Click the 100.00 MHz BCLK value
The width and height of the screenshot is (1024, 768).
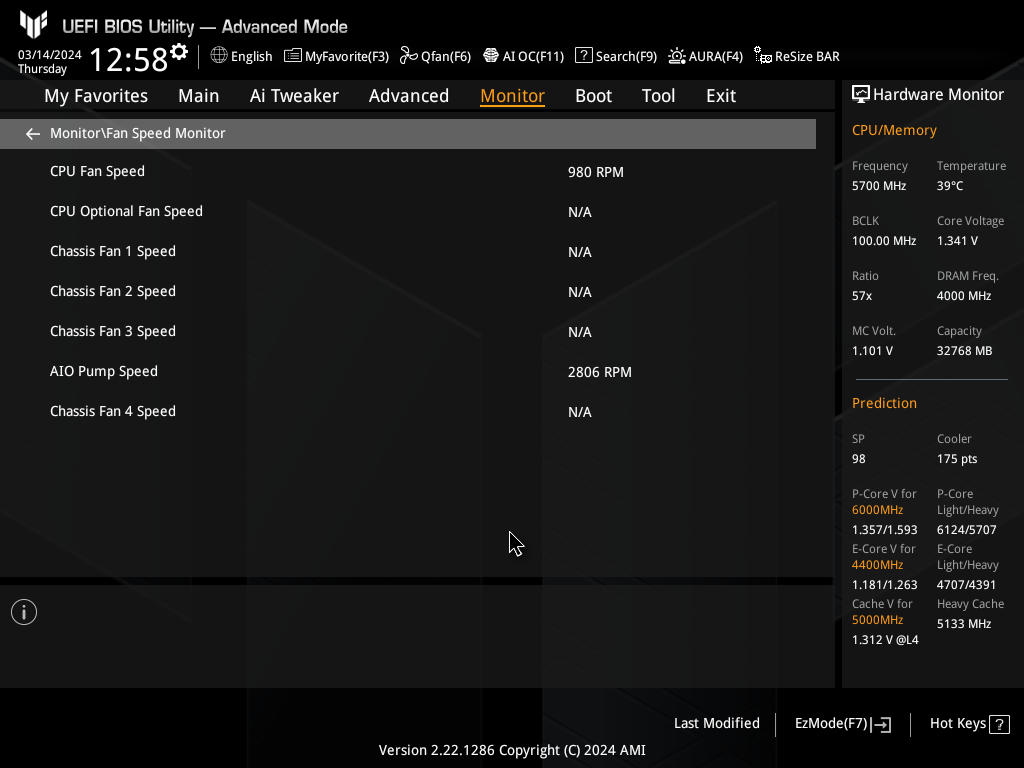pyautogui.click(x=884, y=241)
